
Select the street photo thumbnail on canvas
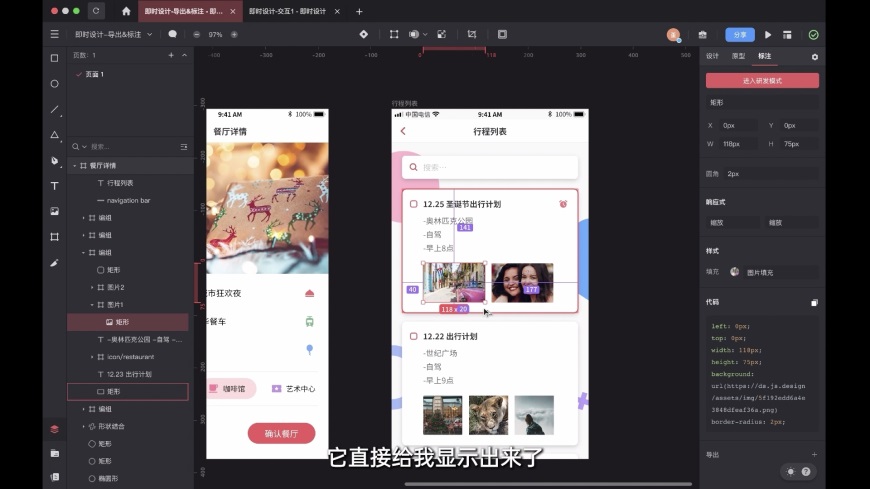click(x=454, y=283)
